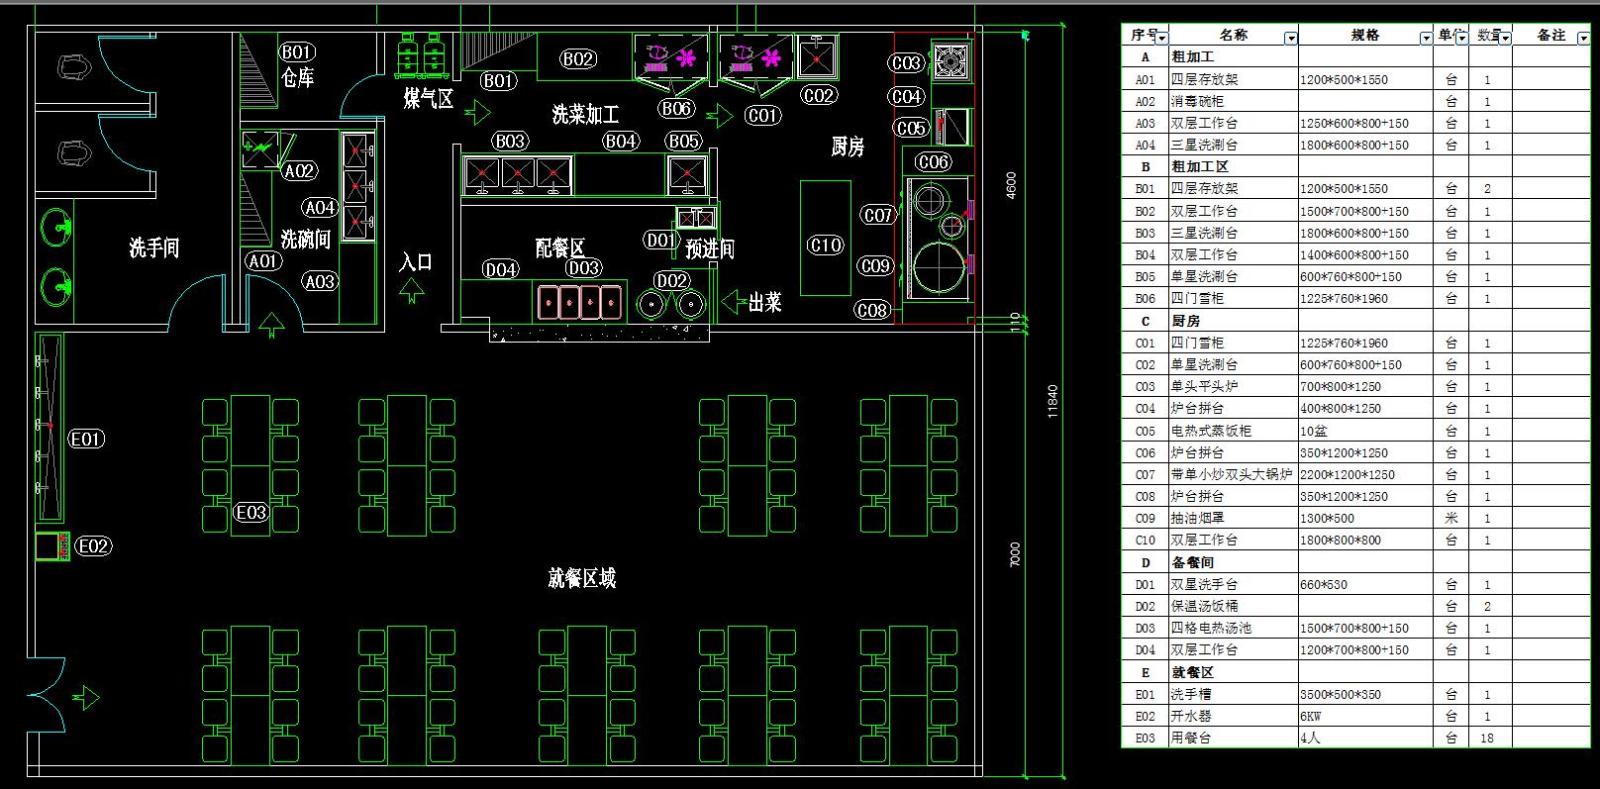Select the four-grid soup pool symbol under D03
Screen dimensions: 1600x789
(580, 302)
